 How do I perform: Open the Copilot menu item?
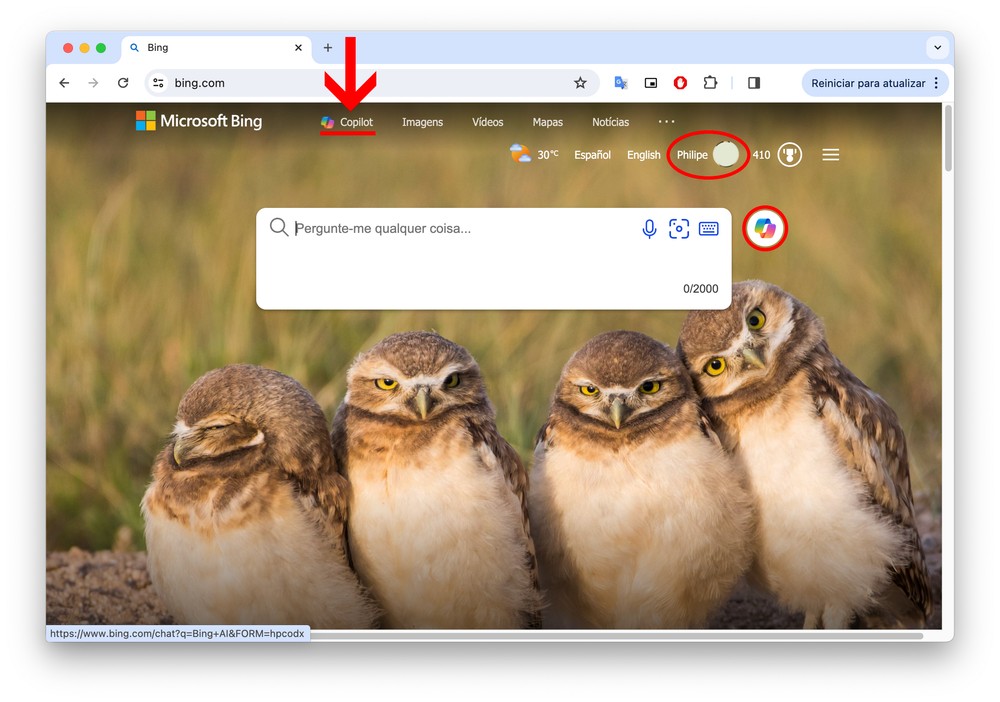(348, 122)
